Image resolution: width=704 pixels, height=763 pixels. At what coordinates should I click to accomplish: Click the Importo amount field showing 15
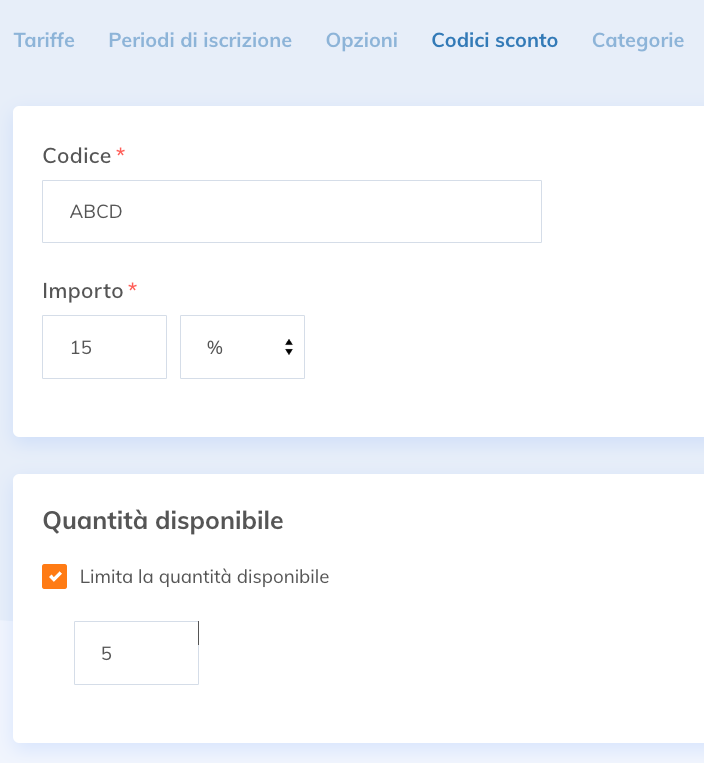click(105, 347)
